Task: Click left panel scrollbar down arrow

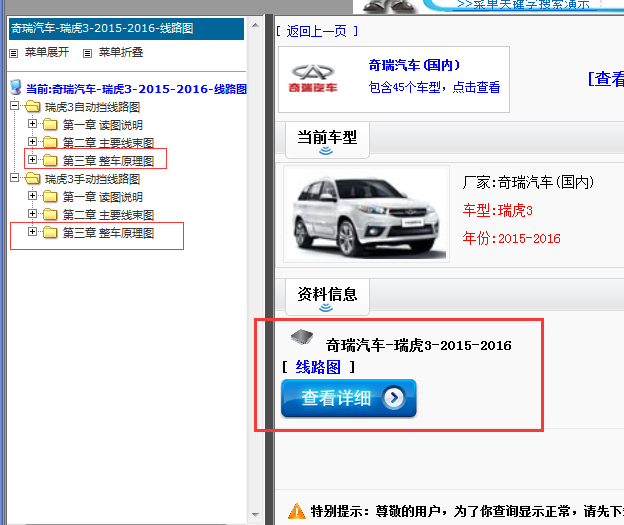Action: tap(255, 515)
